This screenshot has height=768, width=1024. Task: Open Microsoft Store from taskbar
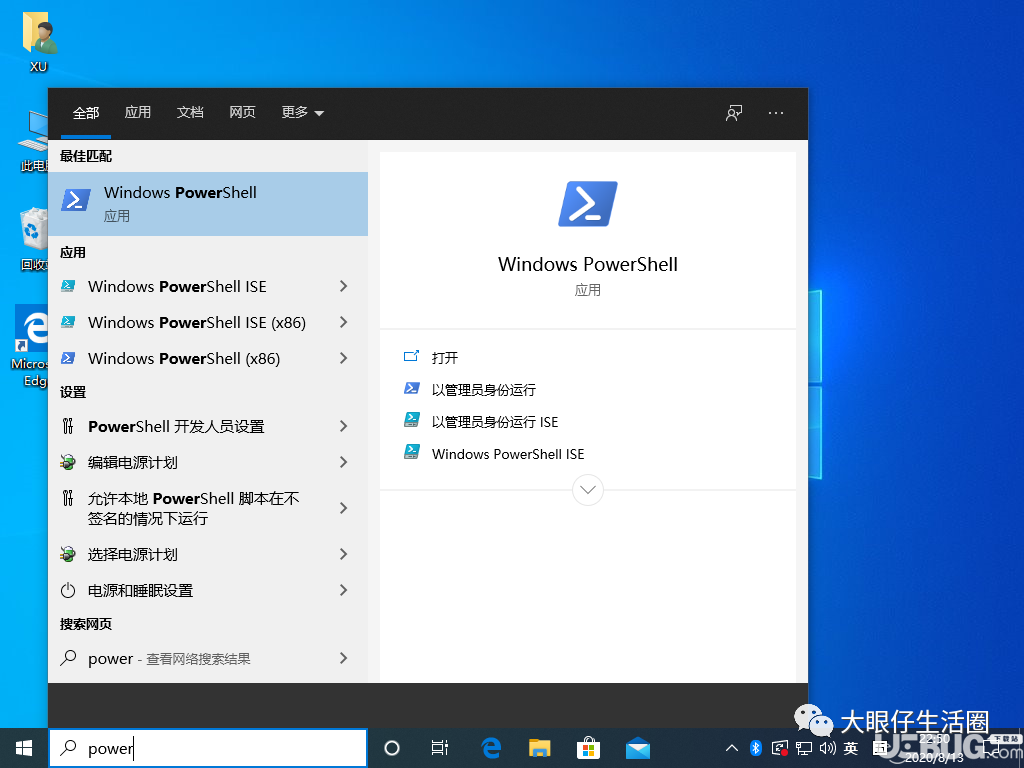[588, 748]
